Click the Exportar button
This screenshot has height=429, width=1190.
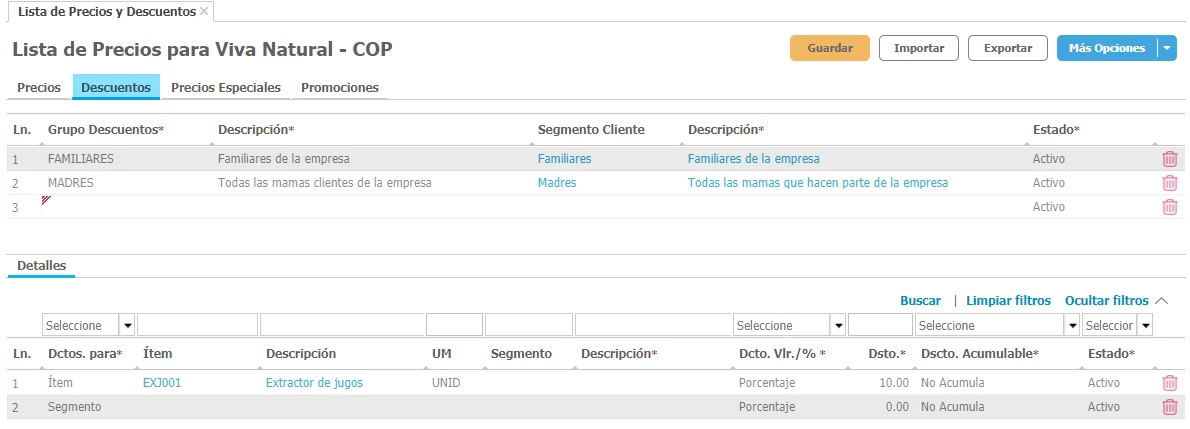coord(1007,48)
